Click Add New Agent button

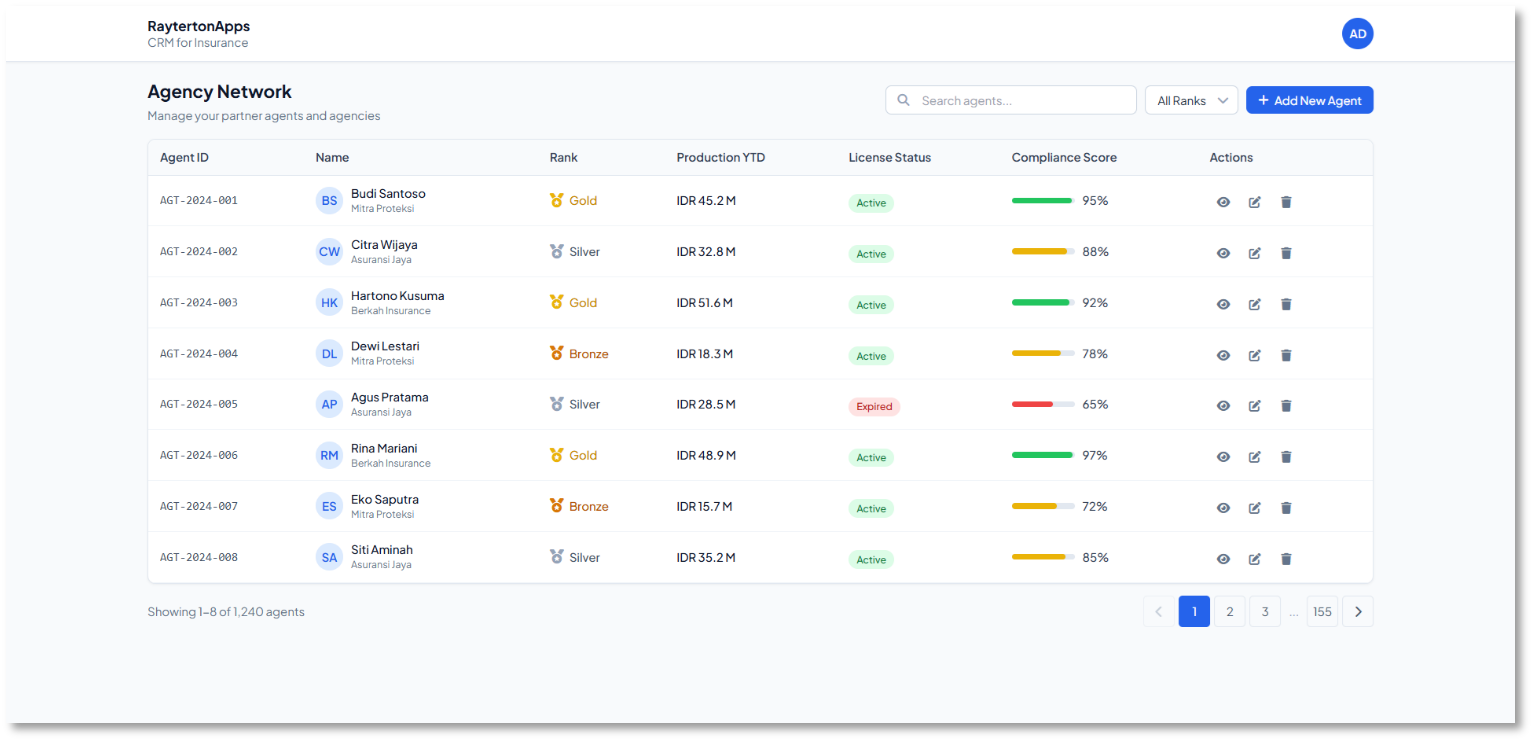1309,100
